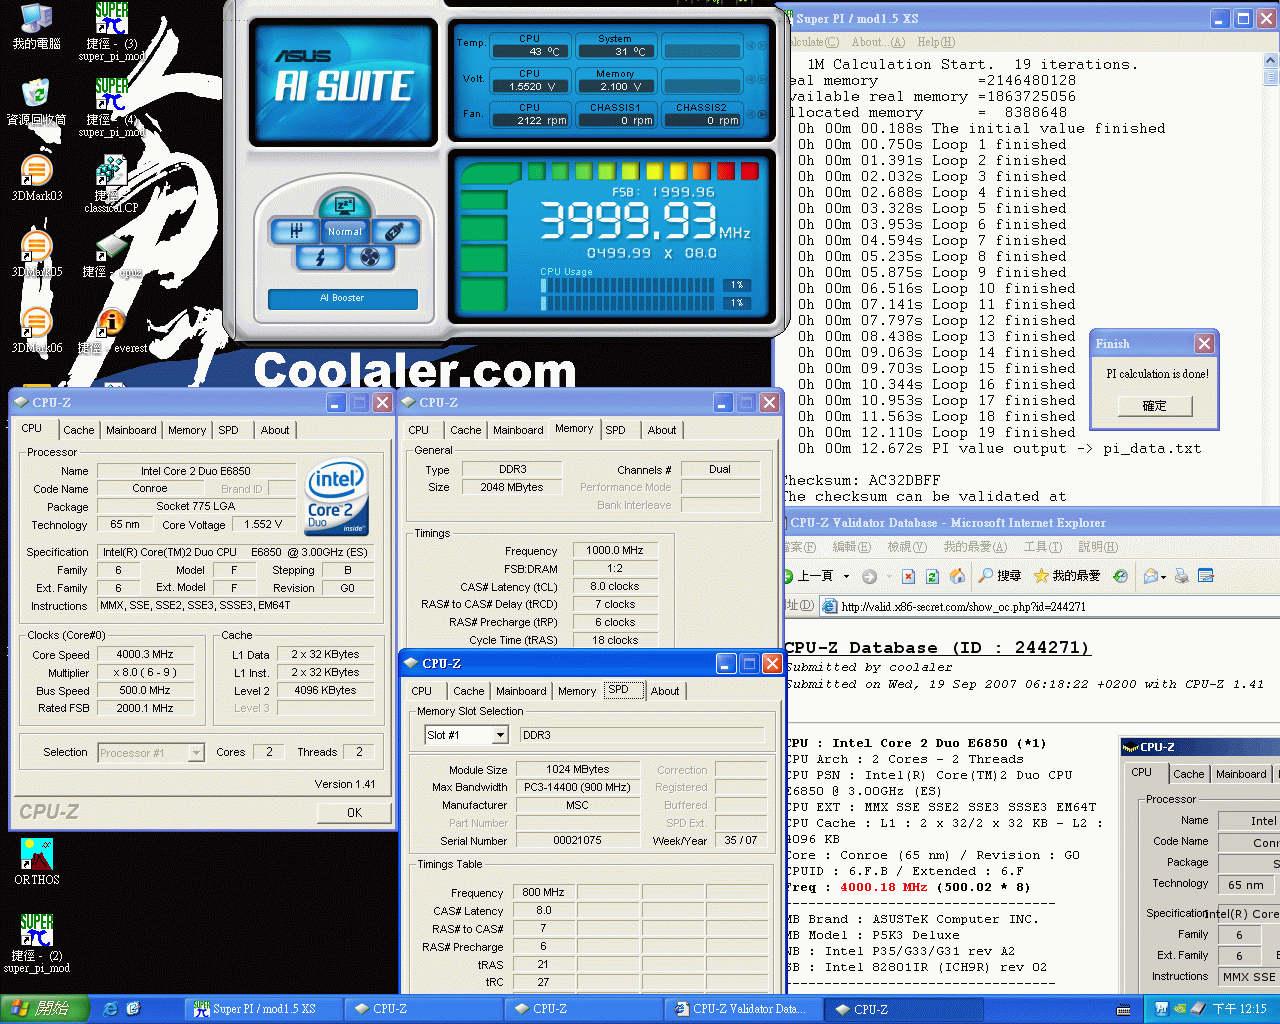Select Memory tab in CPU-Z SPD window

tap(577, 691)
